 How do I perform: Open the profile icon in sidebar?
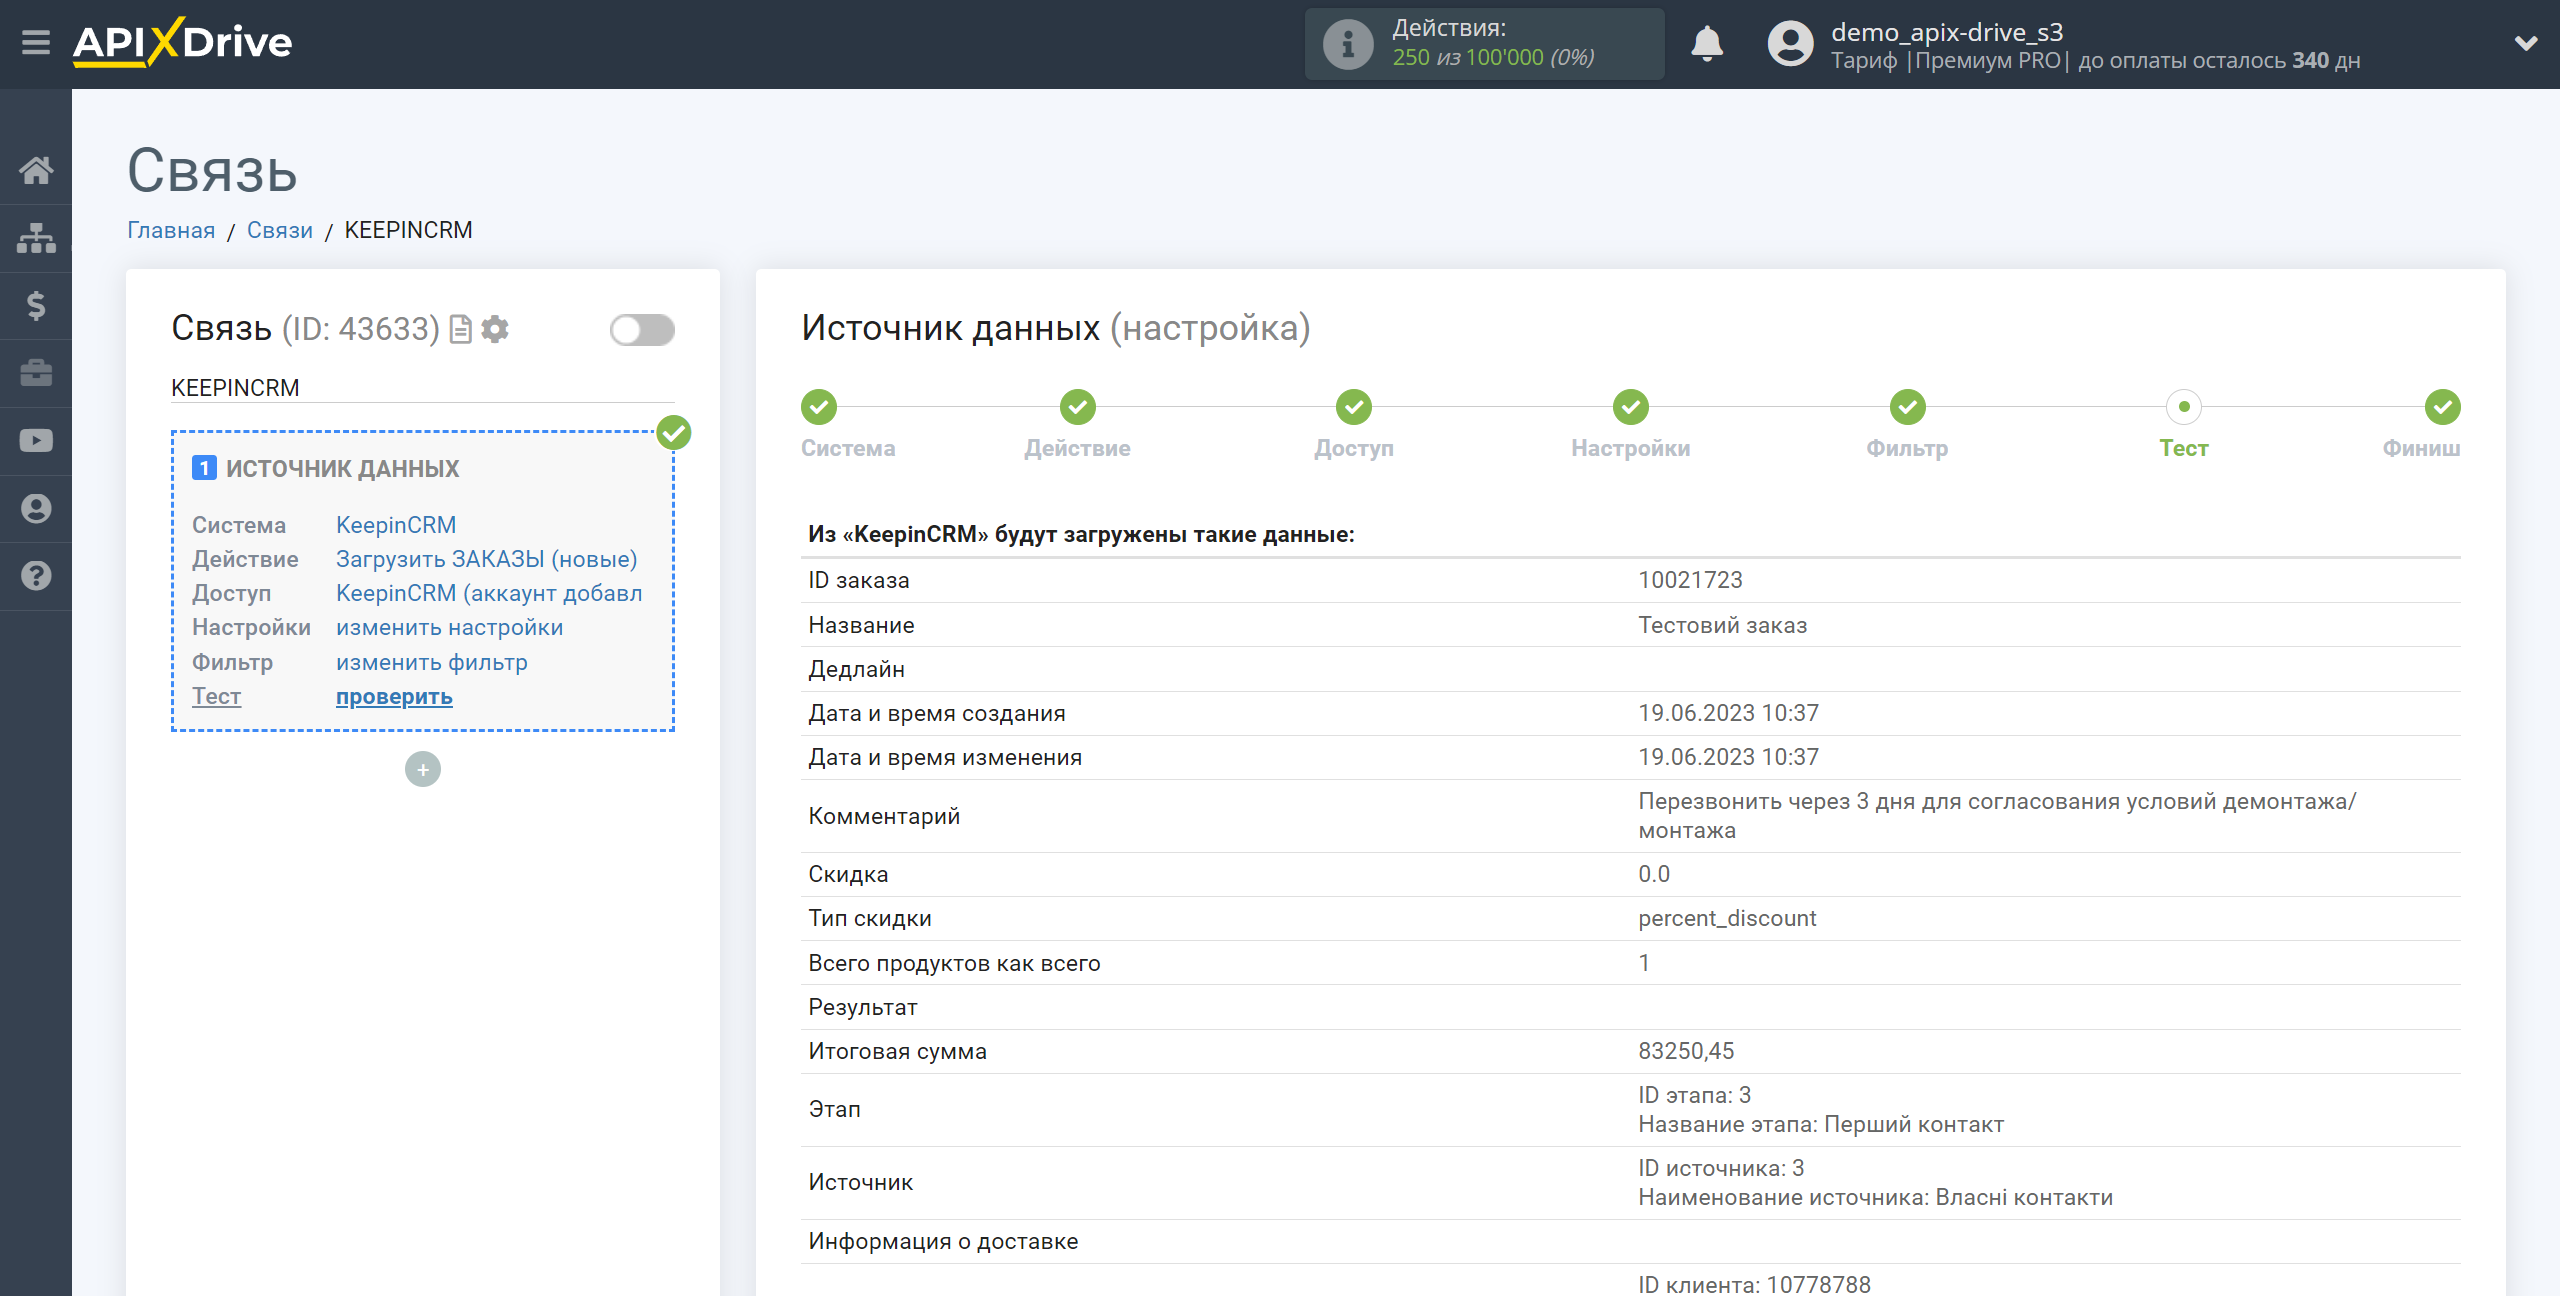(36, 508)
